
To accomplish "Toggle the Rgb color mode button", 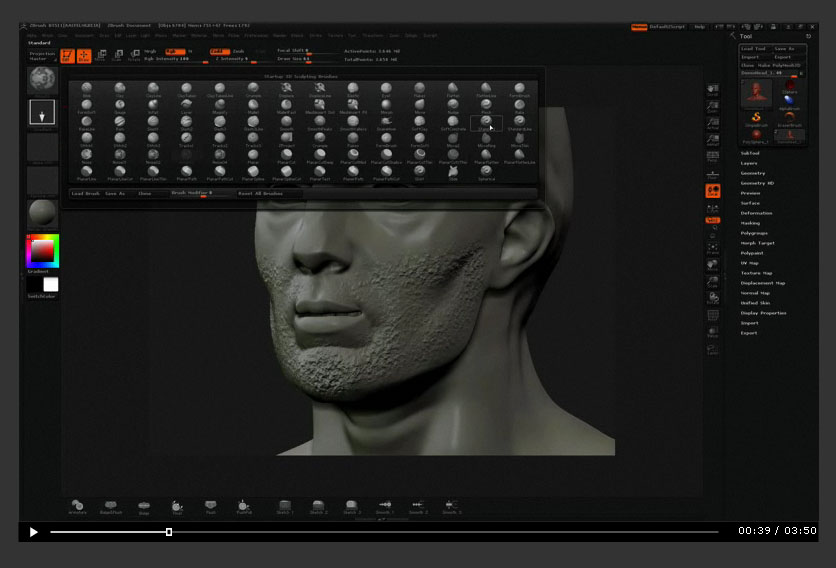I will (174, 51).
